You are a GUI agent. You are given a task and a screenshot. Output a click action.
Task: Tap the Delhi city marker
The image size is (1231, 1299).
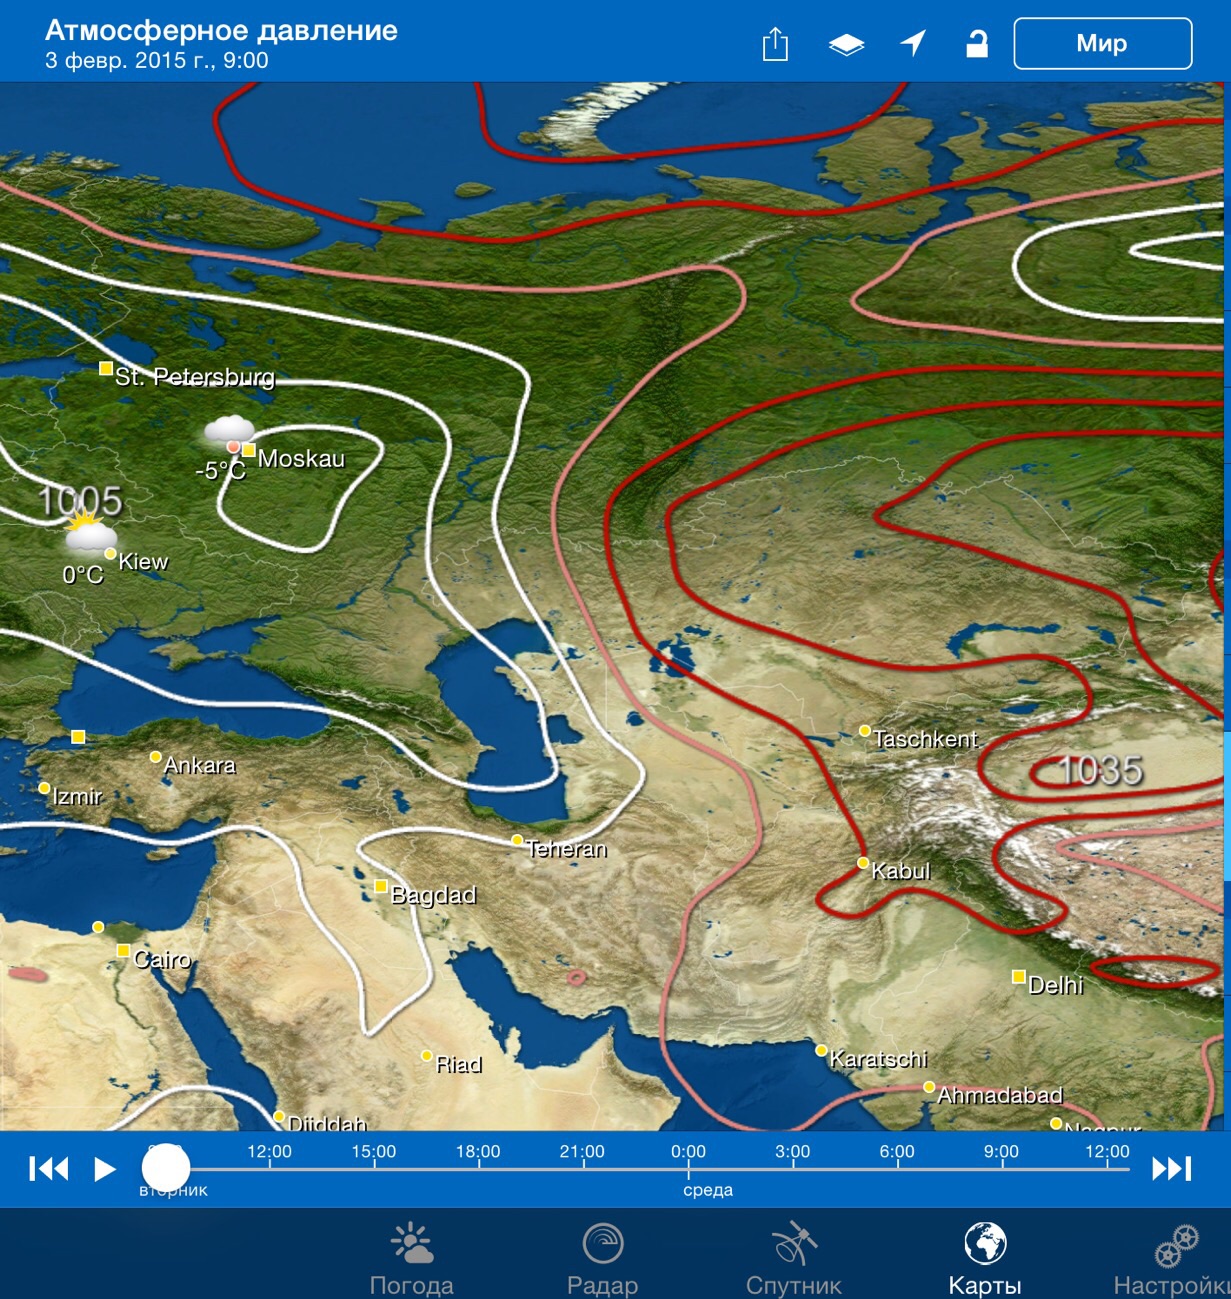click(x=1018, y=976)
